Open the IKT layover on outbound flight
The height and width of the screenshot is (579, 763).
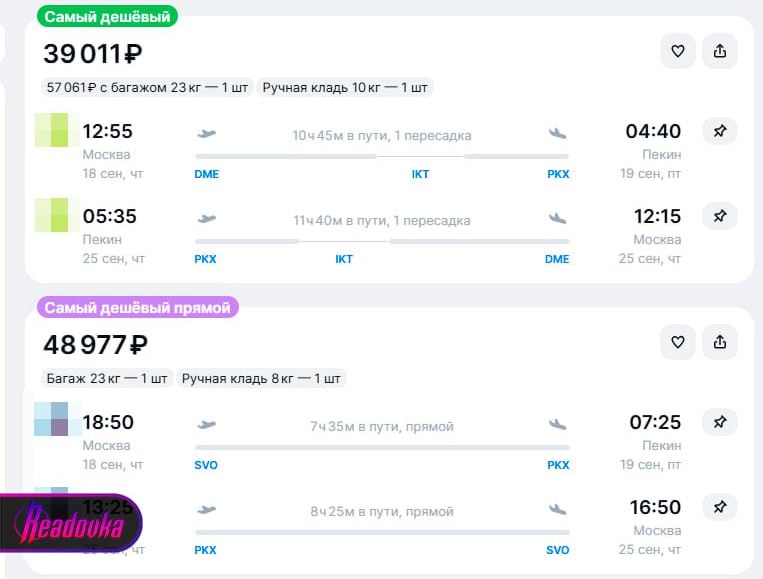420,174
